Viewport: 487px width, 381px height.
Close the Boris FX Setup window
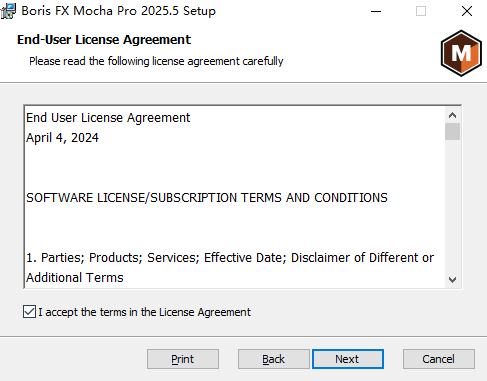(x=467, y=11)
